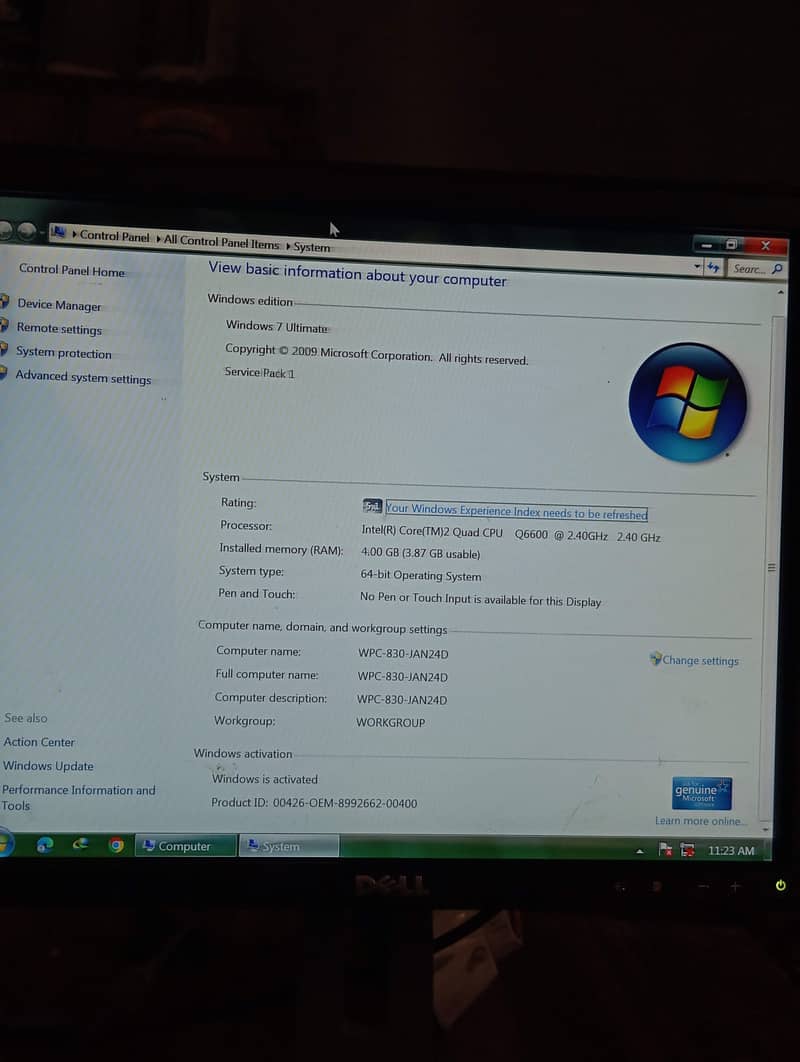Minimize the System window
Screen dimensions: 800x1062
coord(707,244)
